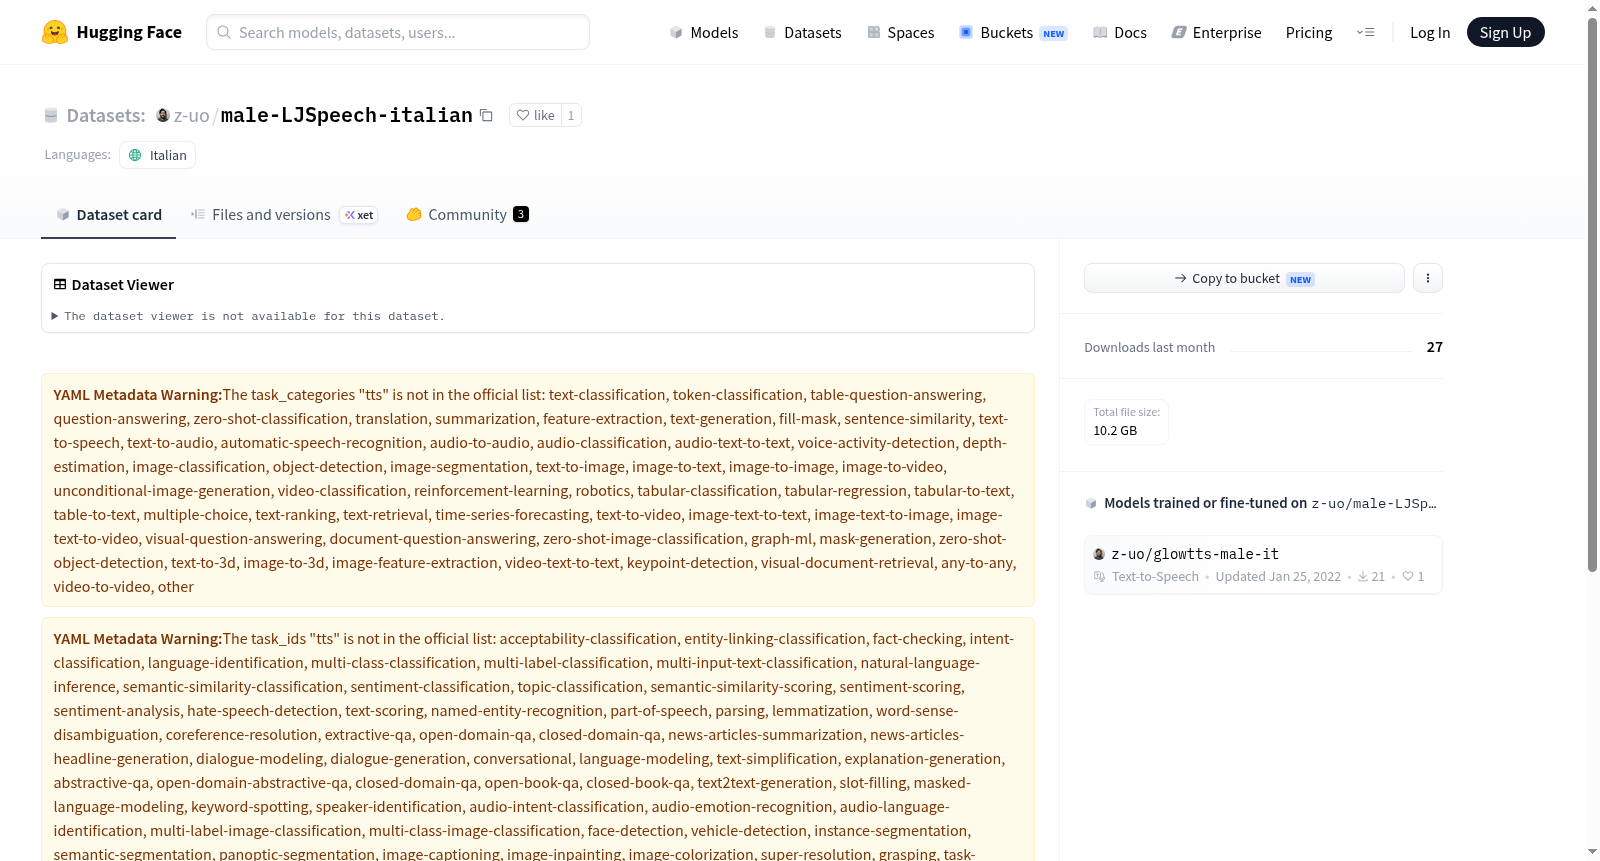Viewport: 1600px width, 861px height.
Task: Open the Docs nav link
Action: click(1120, 33)
